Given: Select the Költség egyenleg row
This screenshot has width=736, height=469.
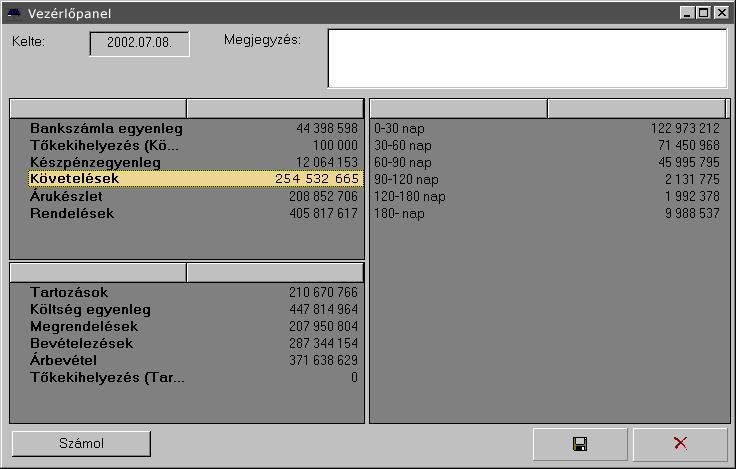Looking at the screenshot, I should click(x=187, y=309).
